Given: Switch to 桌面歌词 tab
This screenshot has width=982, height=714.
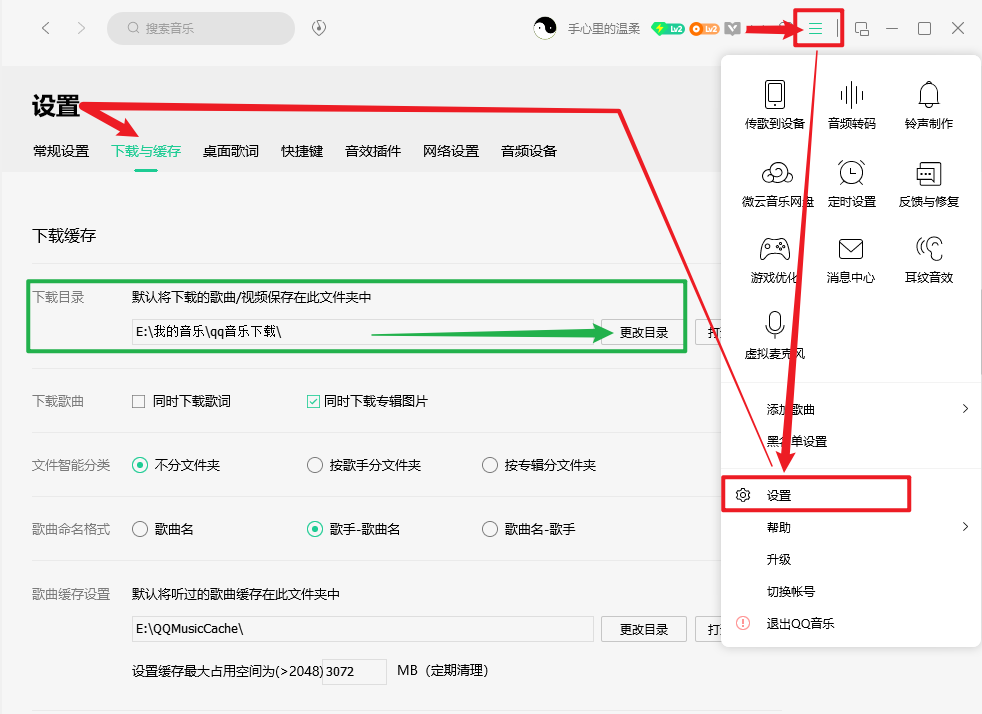Looking at the screenshot, I should pos(230,151).
